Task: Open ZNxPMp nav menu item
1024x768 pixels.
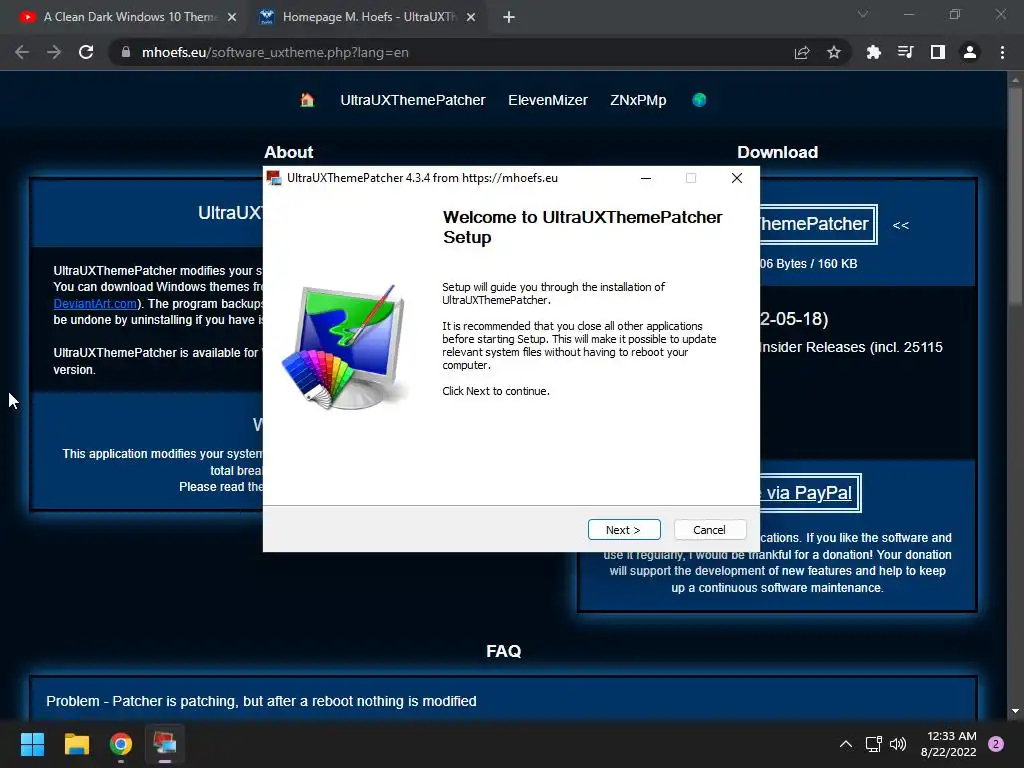Action: (x=638, y=100)
